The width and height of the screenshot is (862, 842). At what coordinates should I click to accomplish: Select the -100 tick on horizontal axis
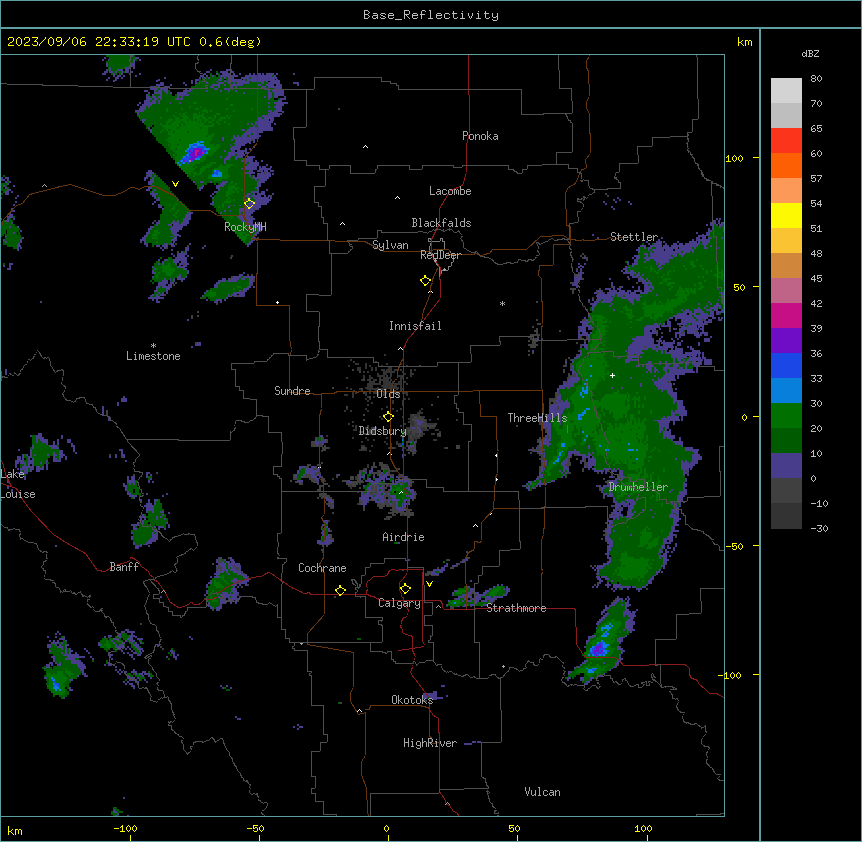click(x=125, y=828)
